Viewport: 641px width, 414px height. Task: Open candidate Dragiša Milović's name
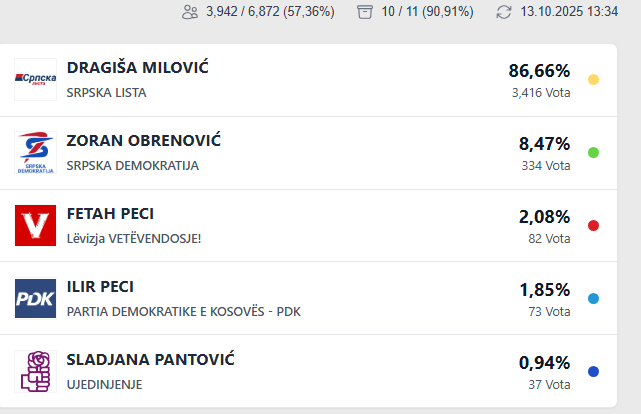click(138, 68)
